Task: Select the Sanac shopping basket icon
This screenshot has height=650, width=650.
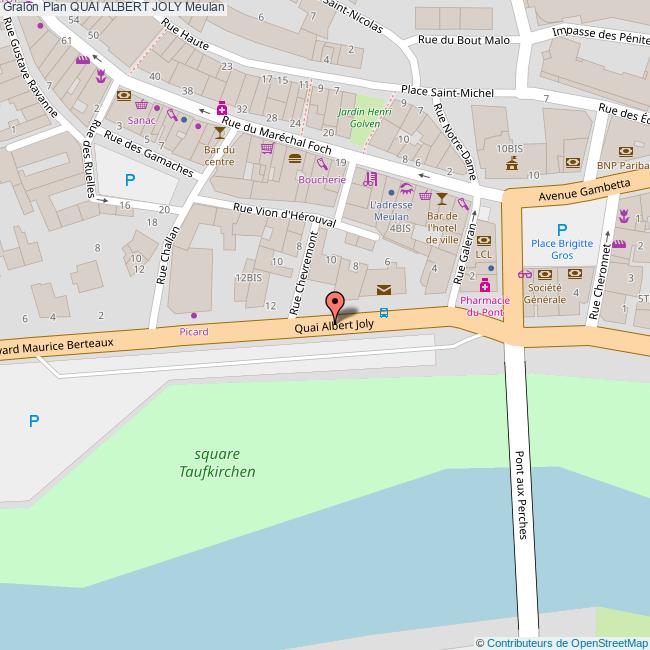Action: [x=141, y=104]
